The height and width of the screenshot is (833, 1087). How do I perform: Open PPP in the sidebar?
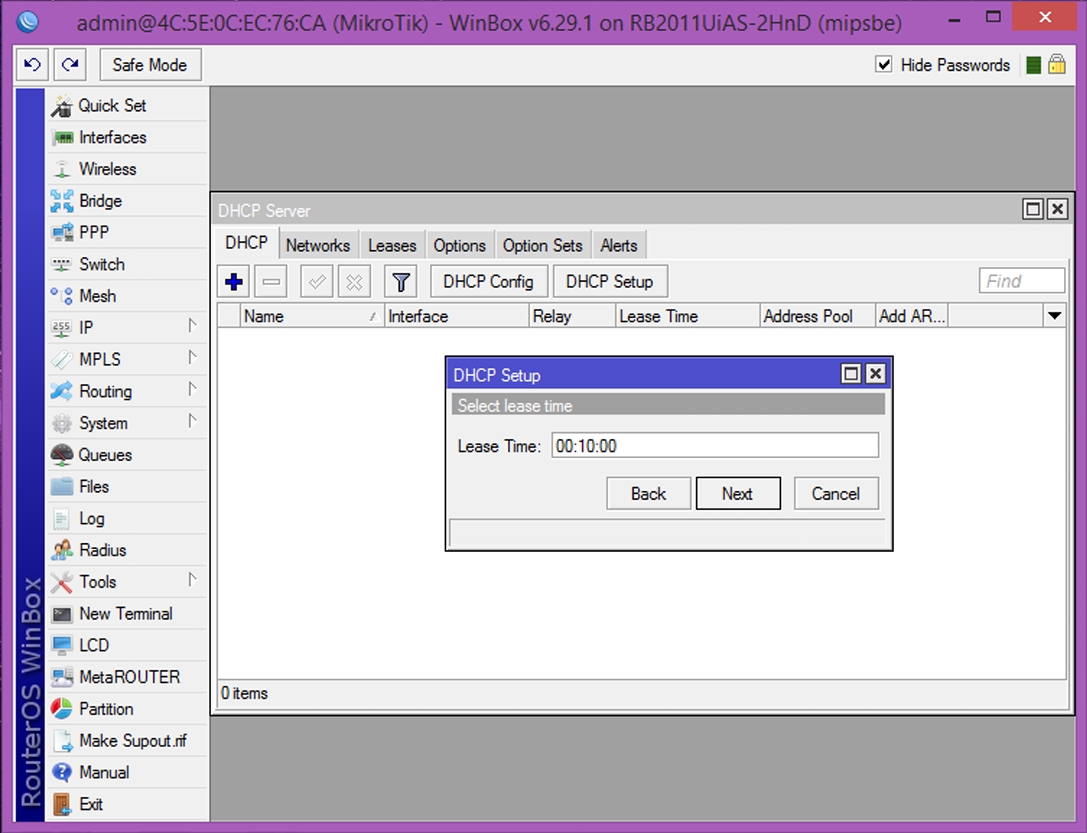(x=128, y=232)
